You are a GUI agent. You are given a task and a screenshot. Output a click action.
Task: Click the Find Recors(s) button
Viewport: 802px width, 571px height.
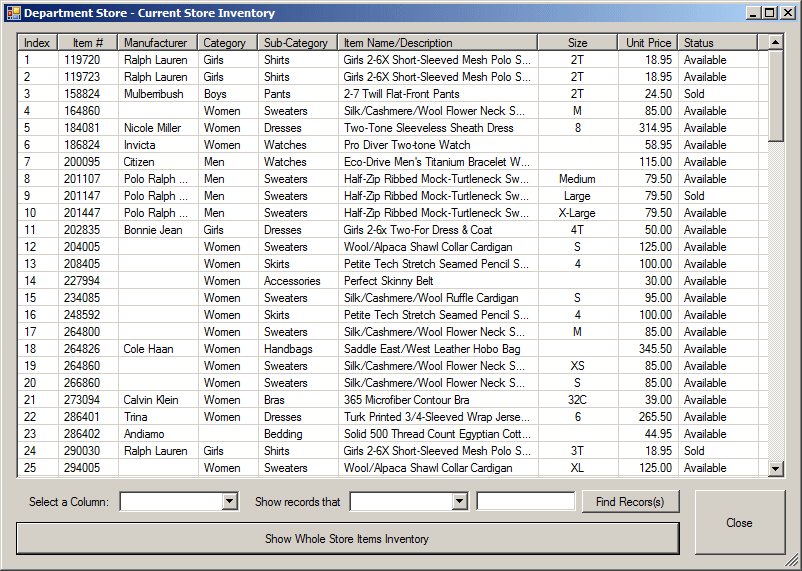(630, 501)
